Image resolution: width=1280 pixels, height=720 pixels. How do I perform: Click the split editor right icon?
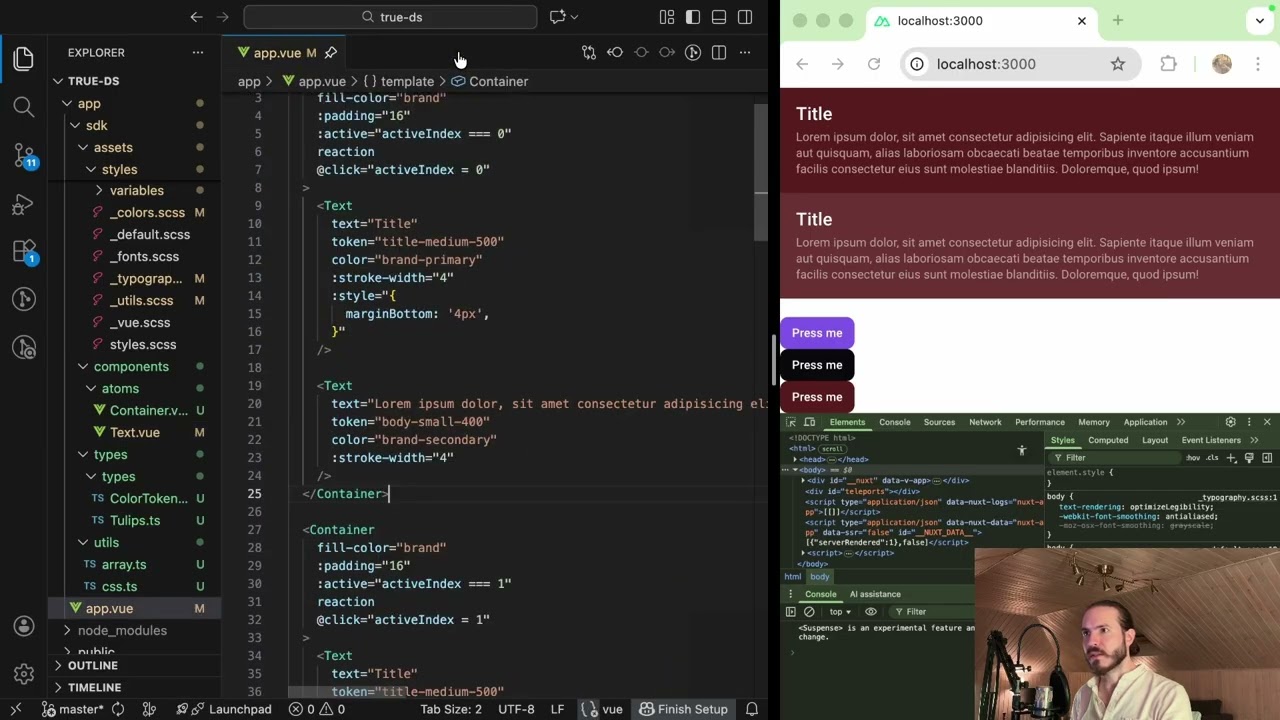click(x=719, y=52)
